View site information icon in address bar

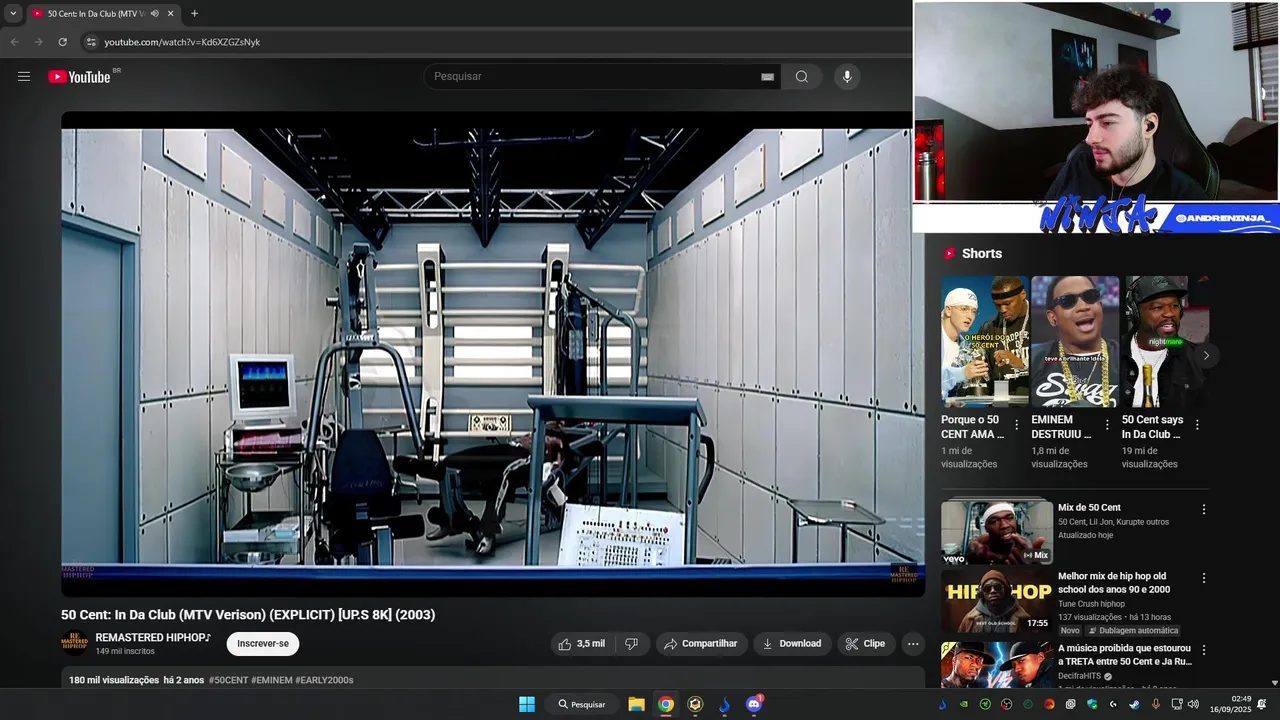[91, 42]
